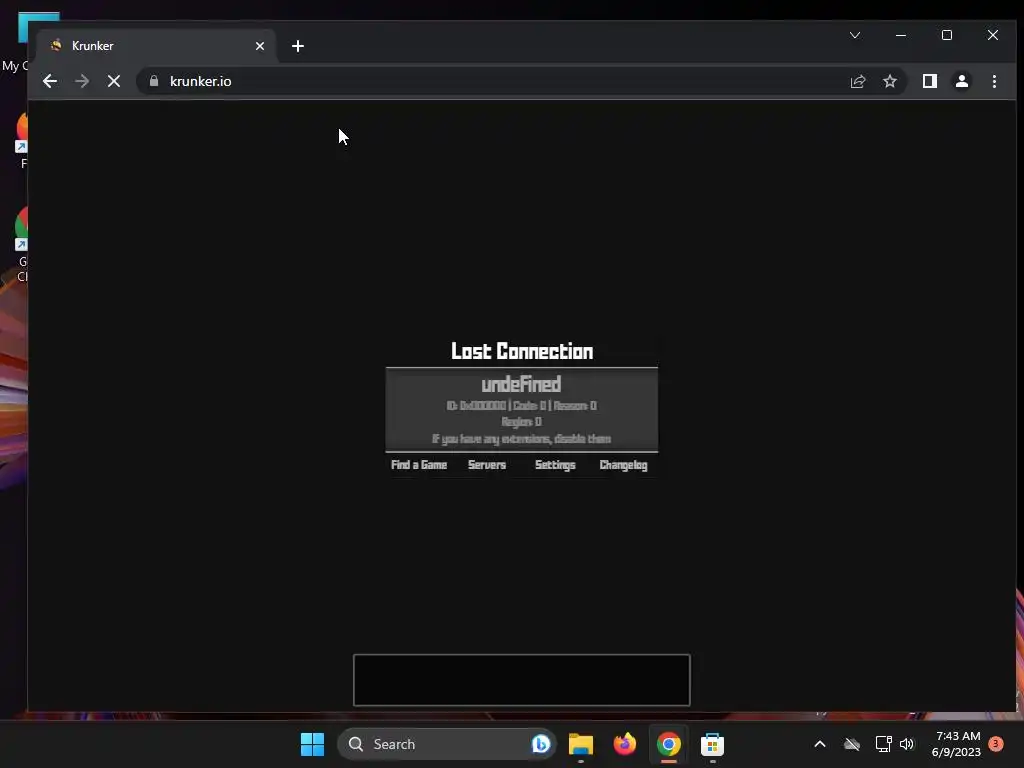Open the Chrome three-dot menu
The width and height of the screenshot is (1024, 768).
click(x=994, y=81)
